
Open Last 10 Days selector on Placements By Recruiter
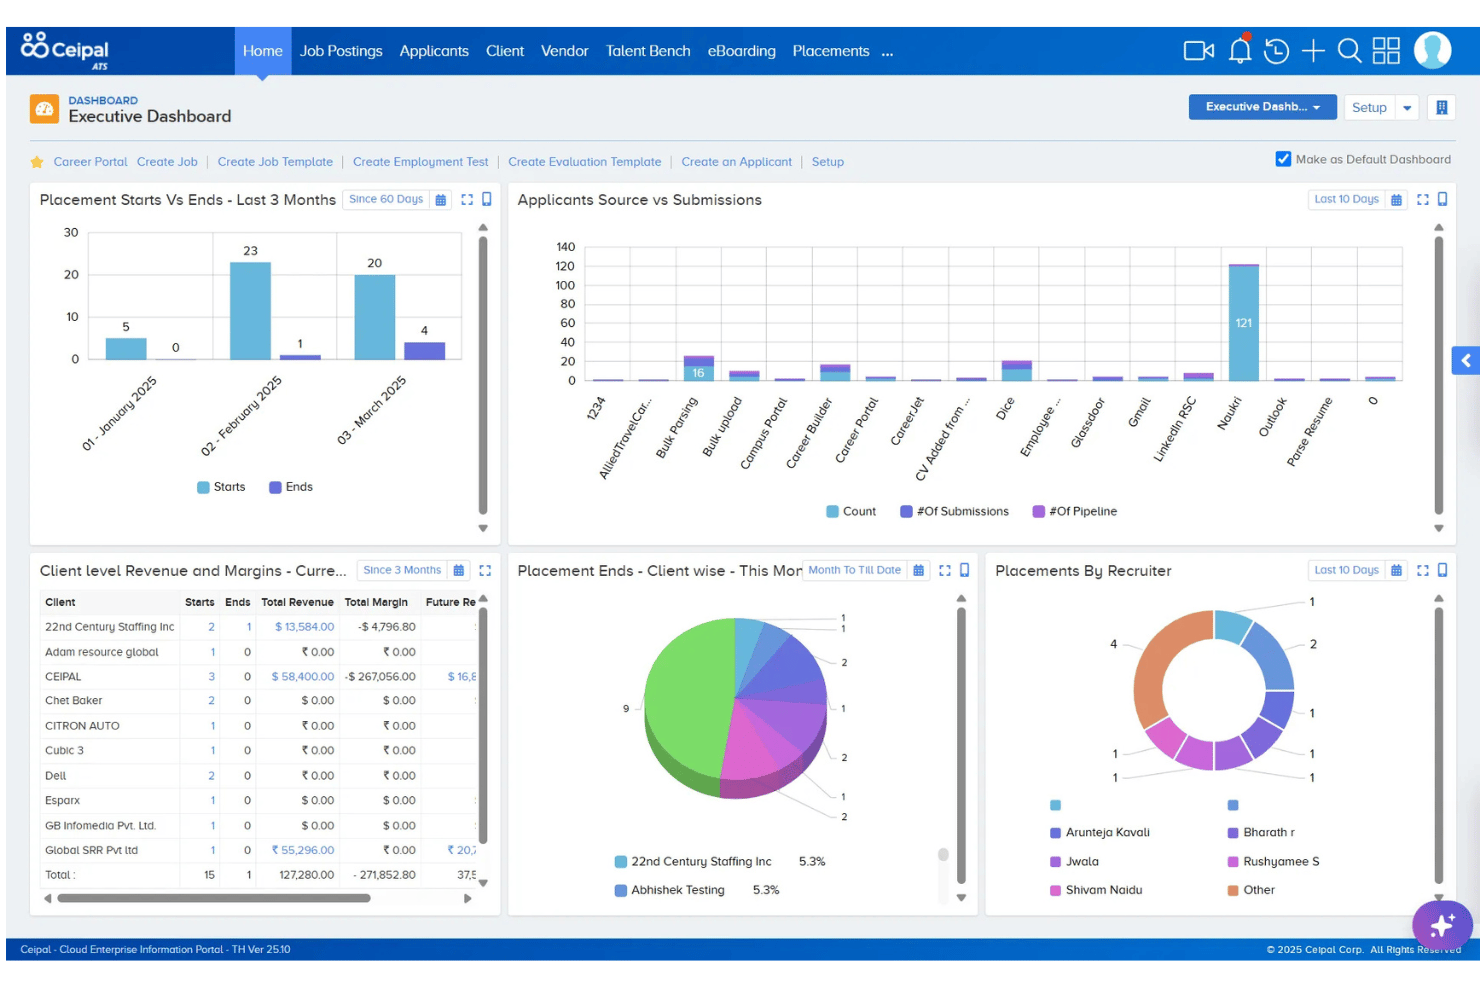coord(1346,570)
